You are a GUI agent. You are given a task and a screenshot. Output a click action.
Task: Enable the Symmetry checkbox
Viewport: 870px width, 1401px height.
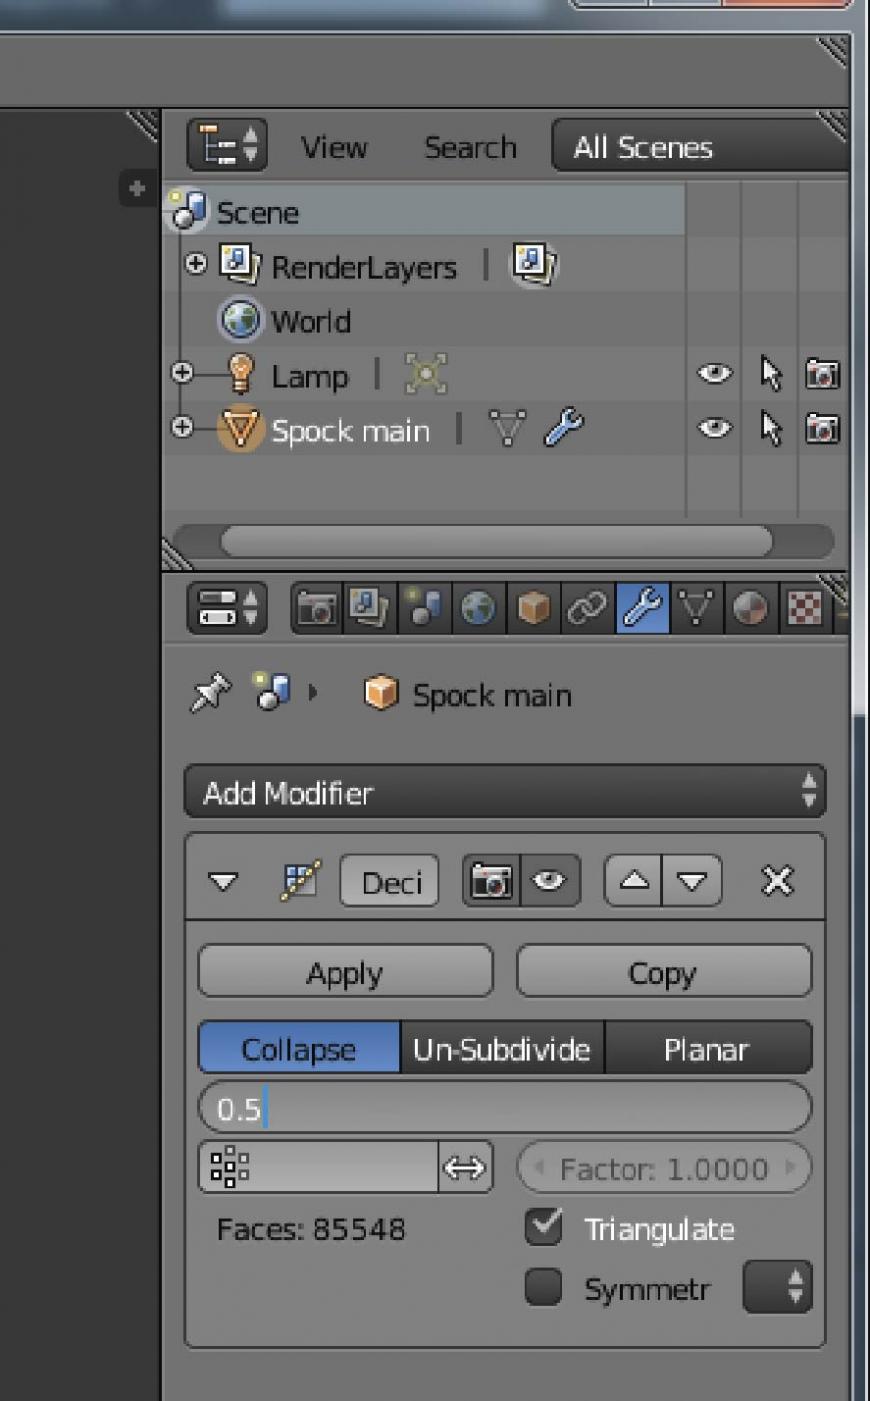543,1287
